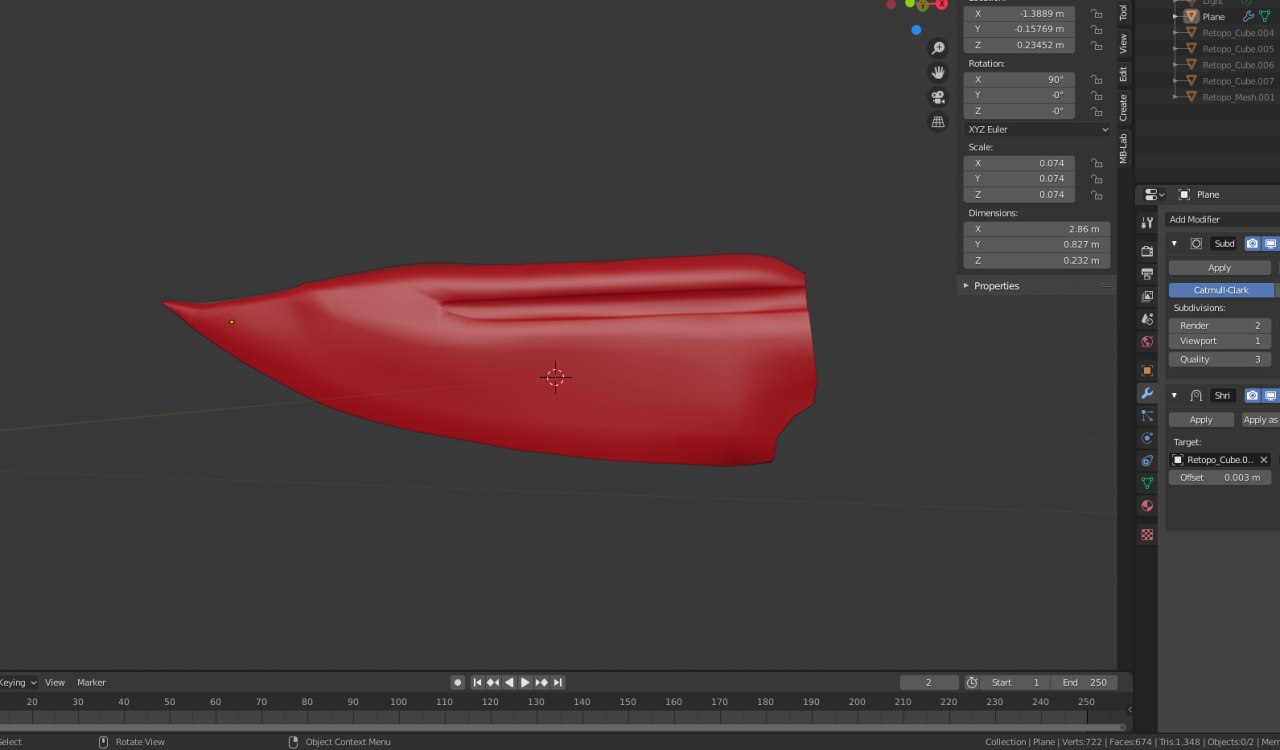Open the Keying dropdown in timeline

(18, 683)
